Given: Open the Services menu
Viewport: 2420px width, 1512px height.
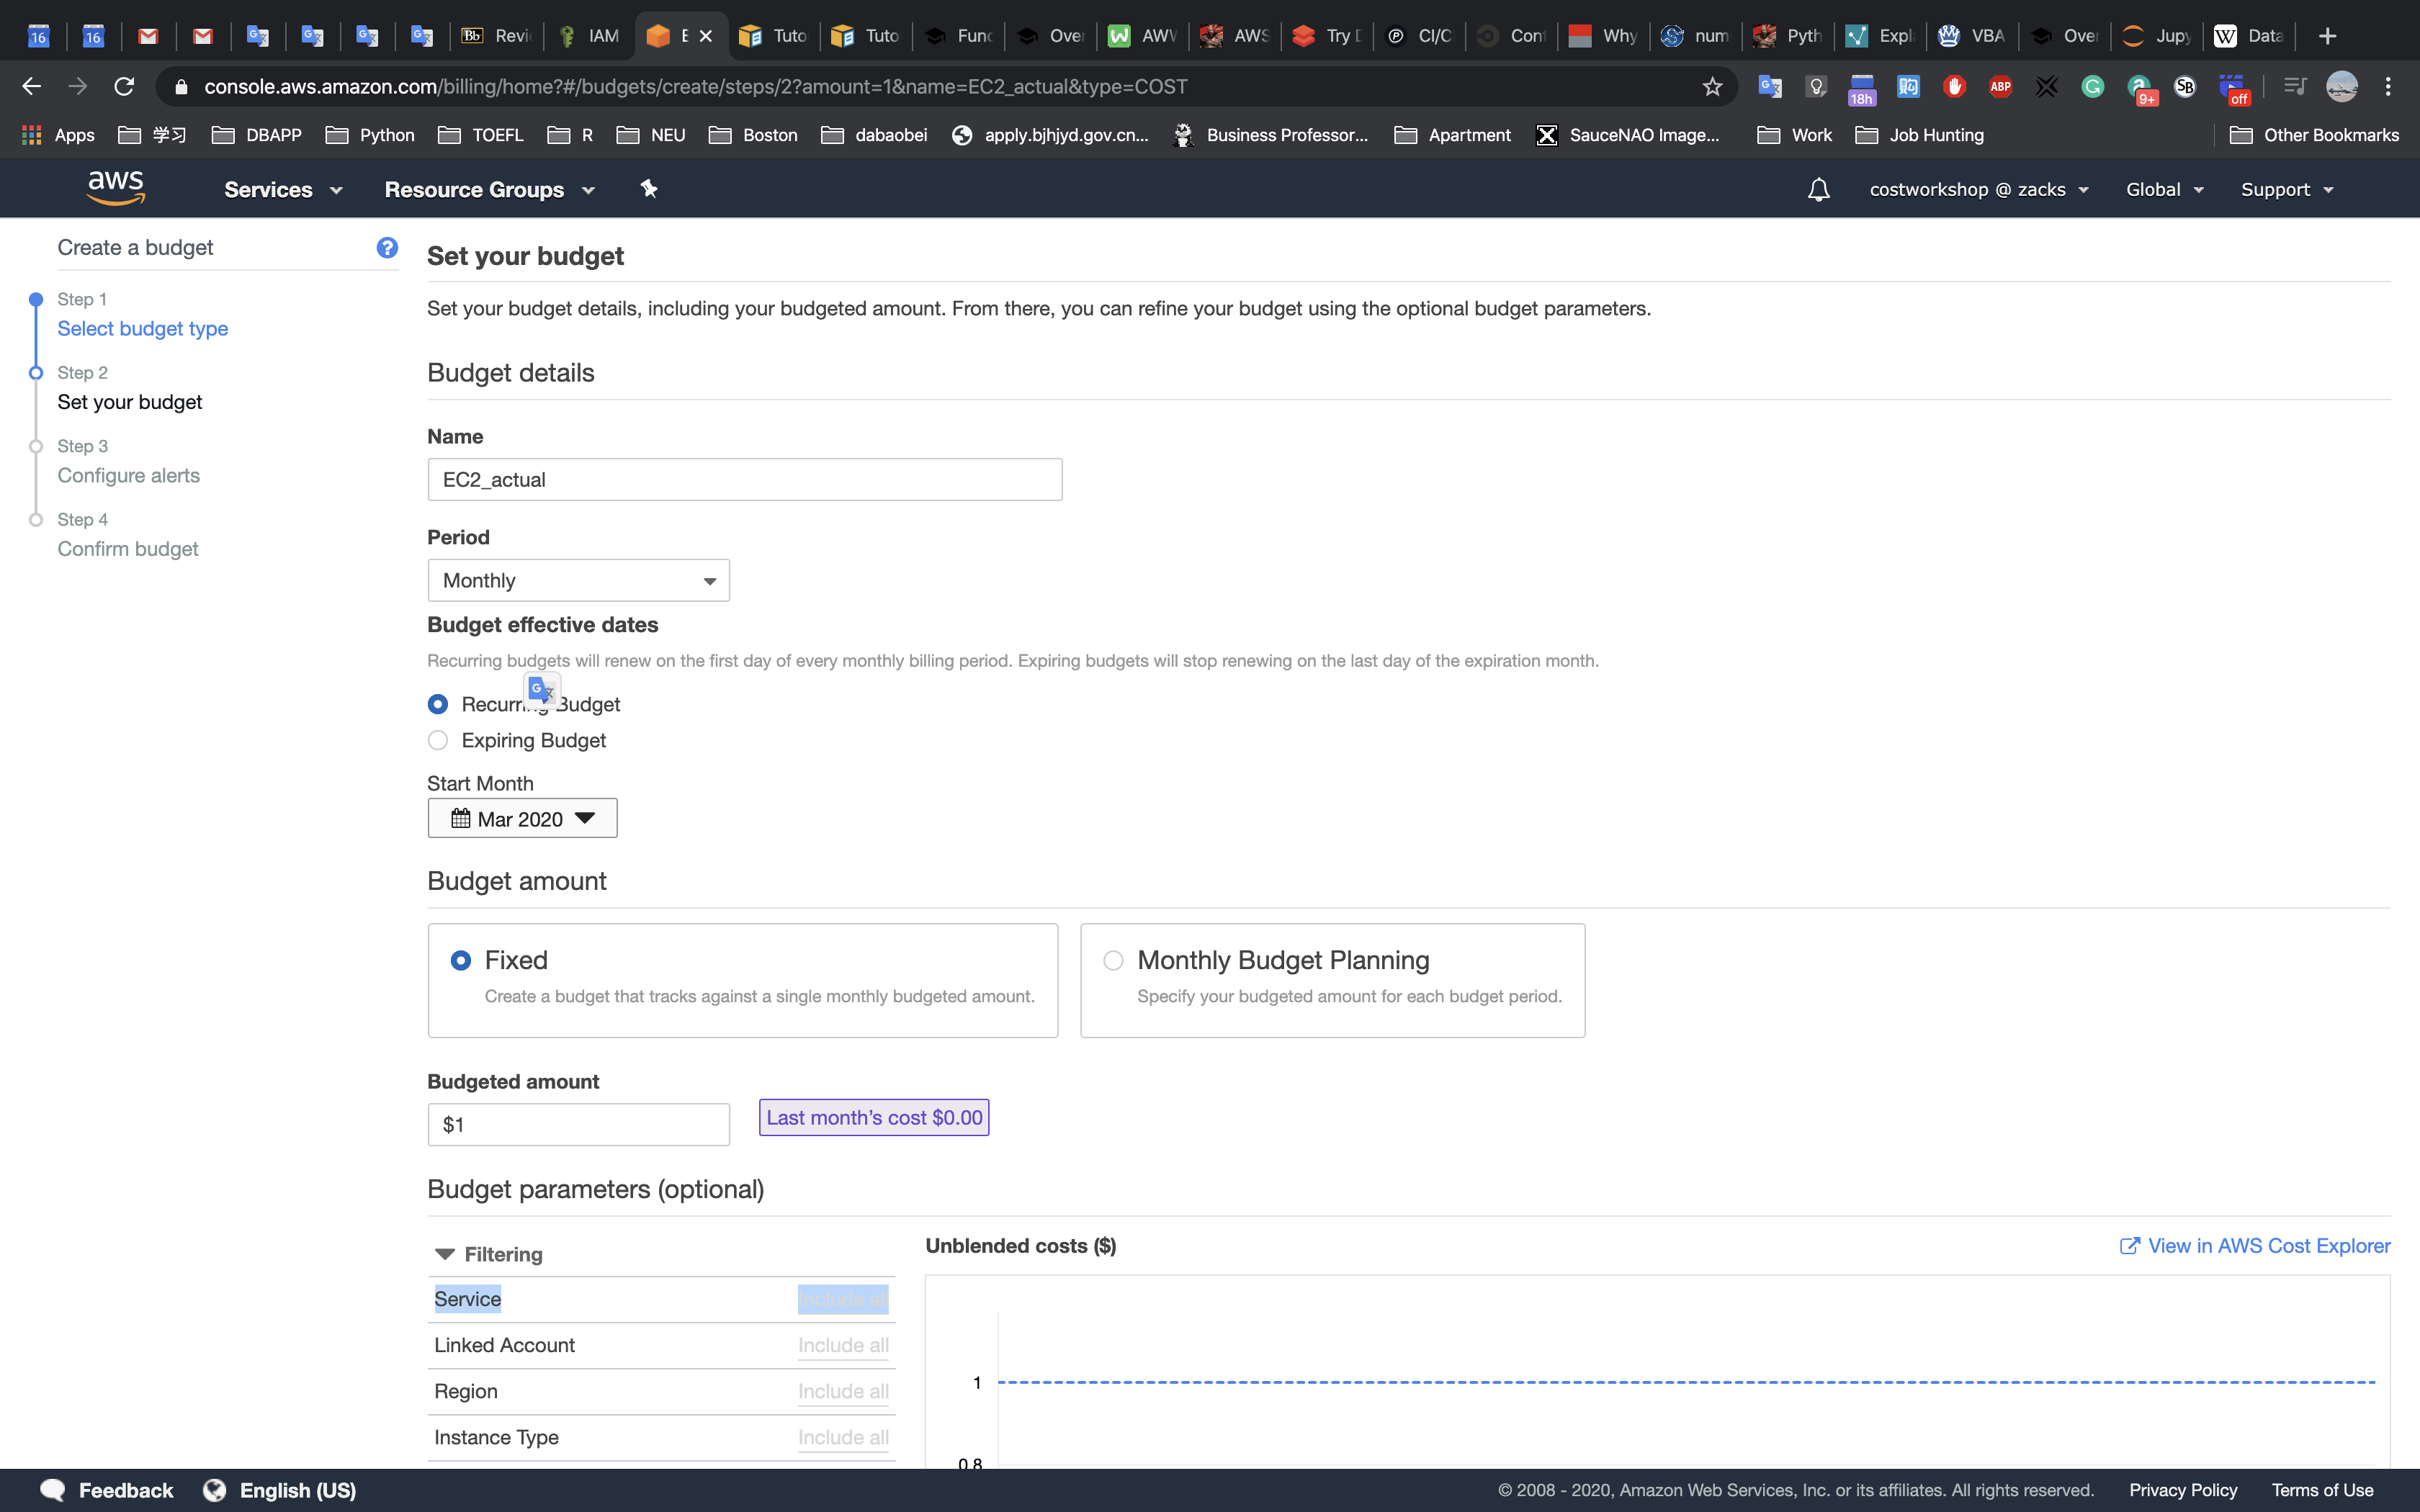Looking at the screenshot, I should (283, 190).
